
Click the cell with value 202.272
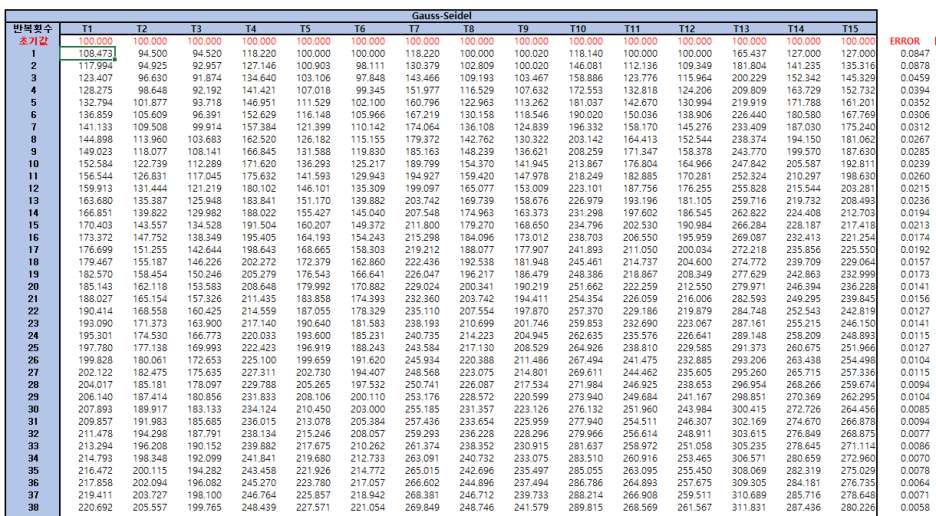(251, 262)
